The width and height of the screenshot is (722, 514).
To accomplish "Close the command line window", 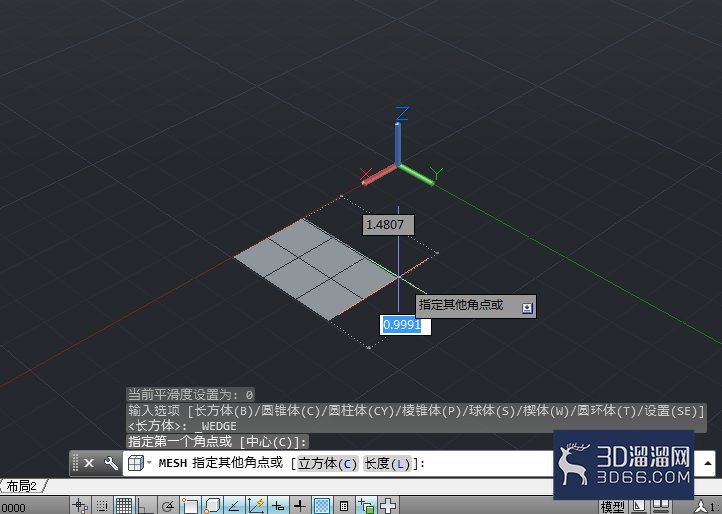I will pos(89,463).
